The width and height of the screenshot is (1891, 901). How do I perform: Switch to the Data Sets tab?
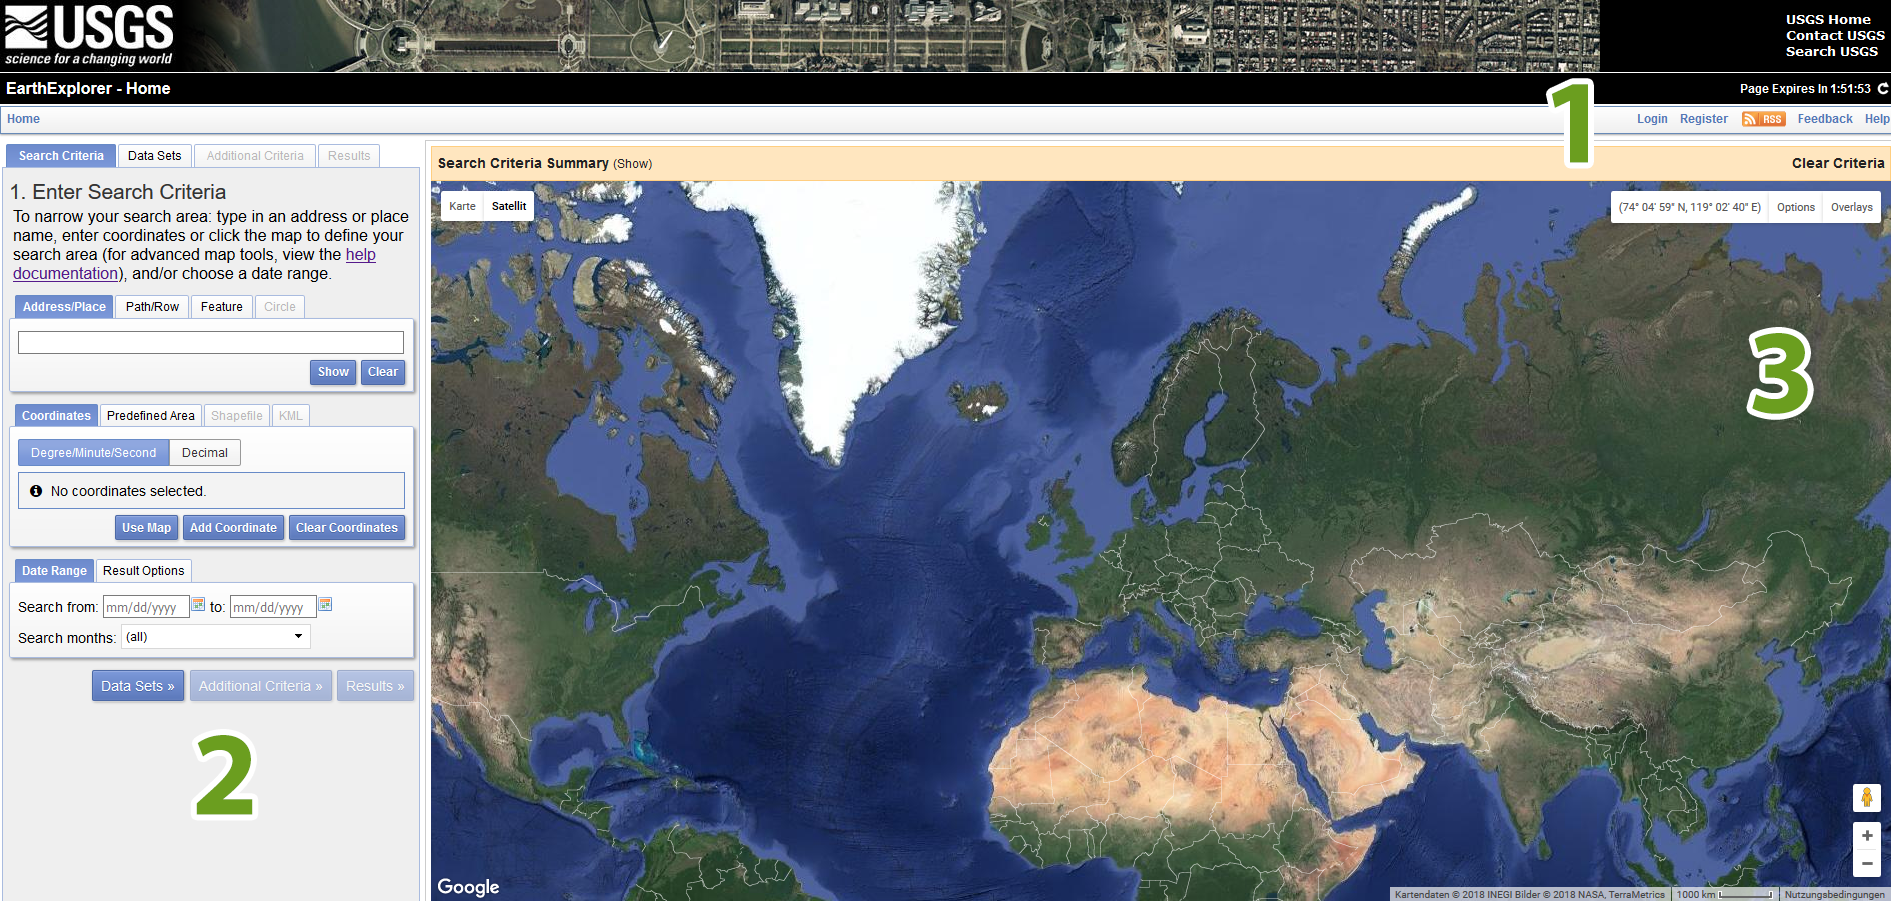[155, 156]
